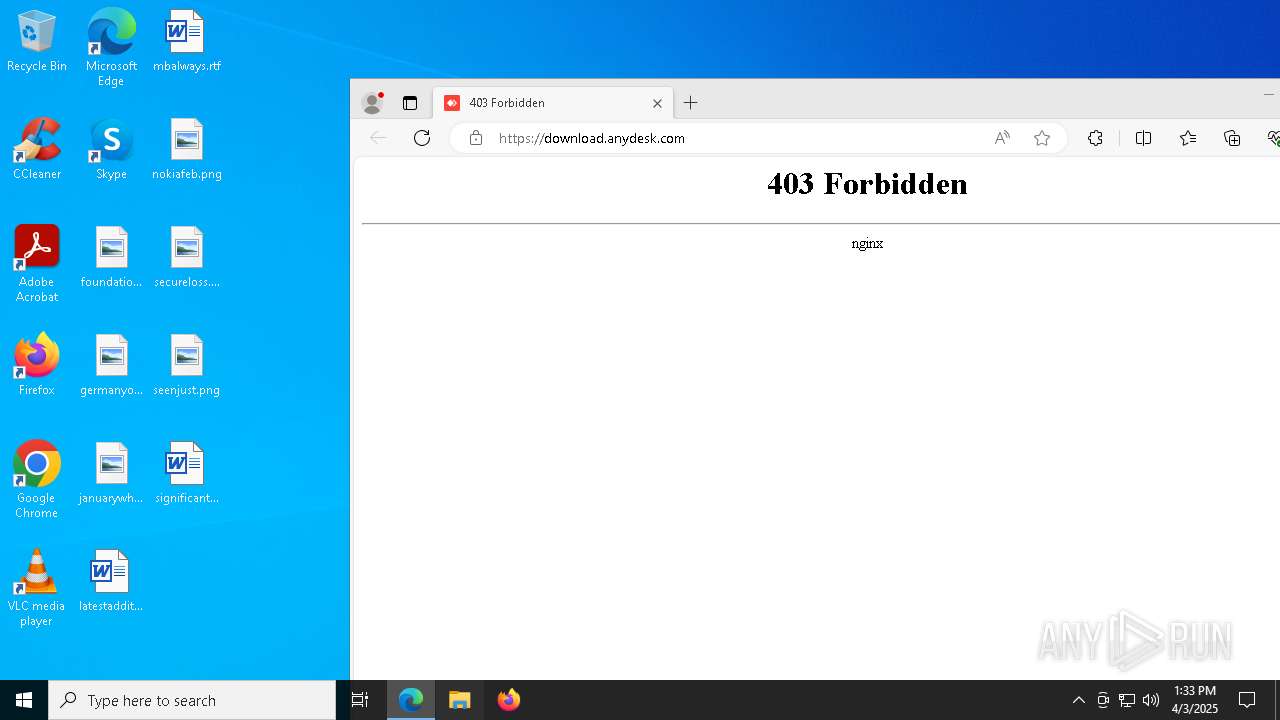Open the notification center
The width and height of the screenshot is (1280, 720).
pyautogui.click(x=1247, y=700)
